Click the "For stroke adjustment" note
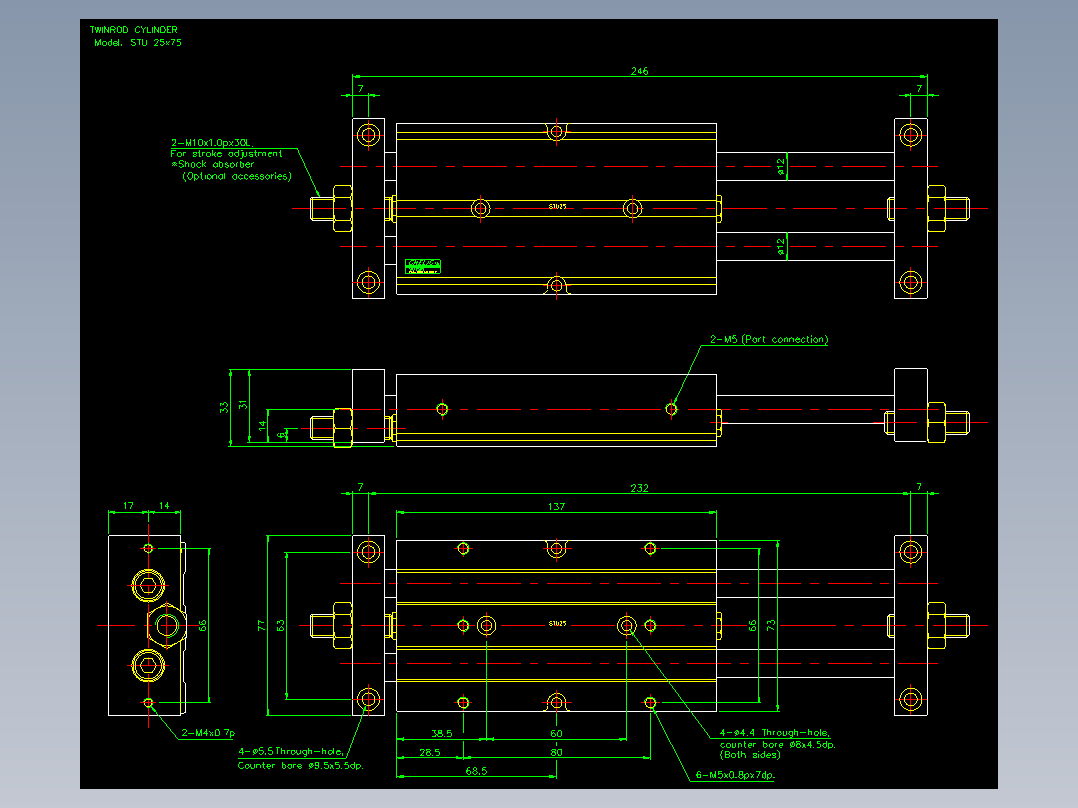1078x808 pixels. (x=226, y=154)
